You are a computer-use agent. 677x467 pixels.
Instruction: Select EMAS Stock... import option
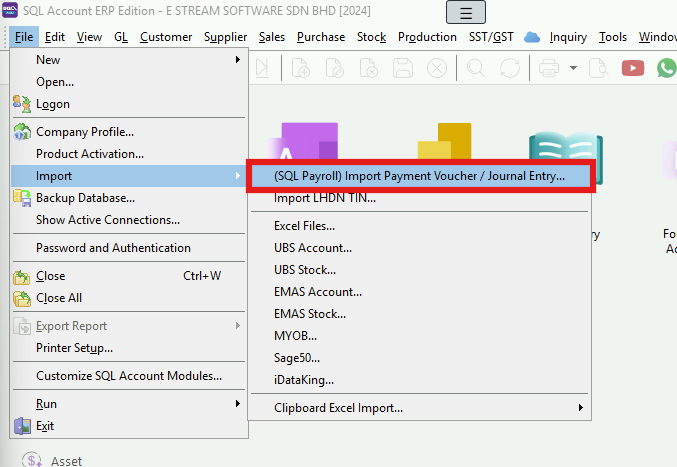click(x=420, y=314)
